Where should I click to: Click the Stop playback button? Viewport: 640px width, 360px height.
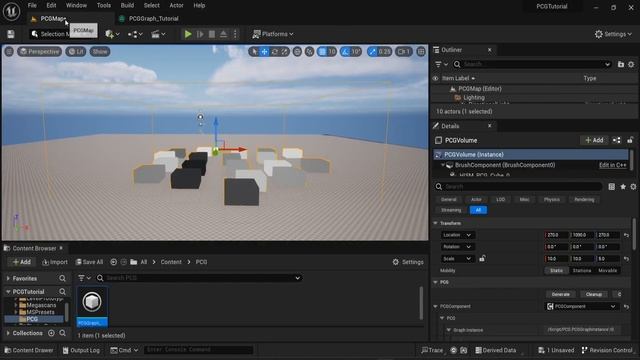coord(212,34)
